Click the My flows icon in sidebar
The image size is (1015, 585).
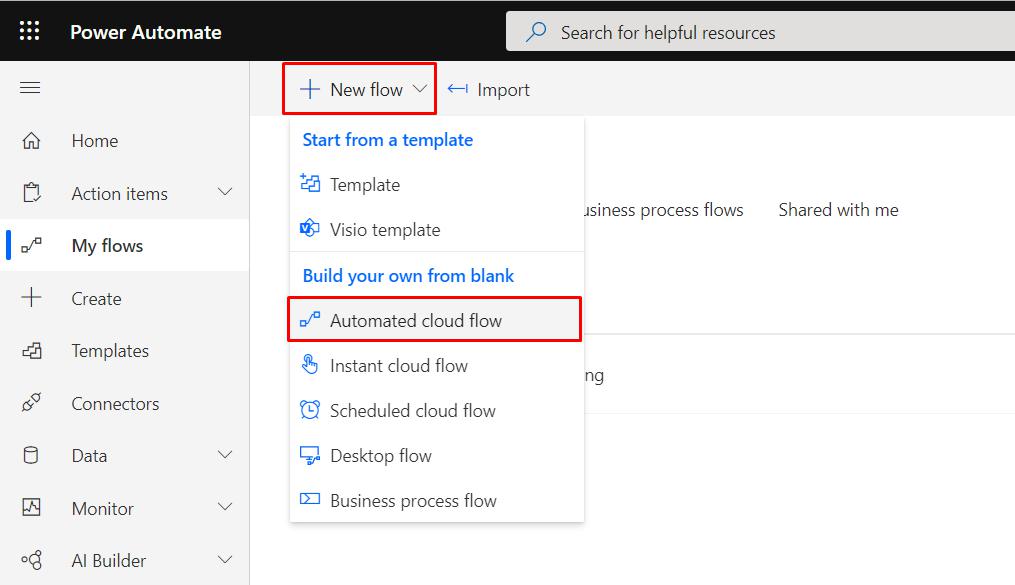pyautogui.click(x=31, y=245)
